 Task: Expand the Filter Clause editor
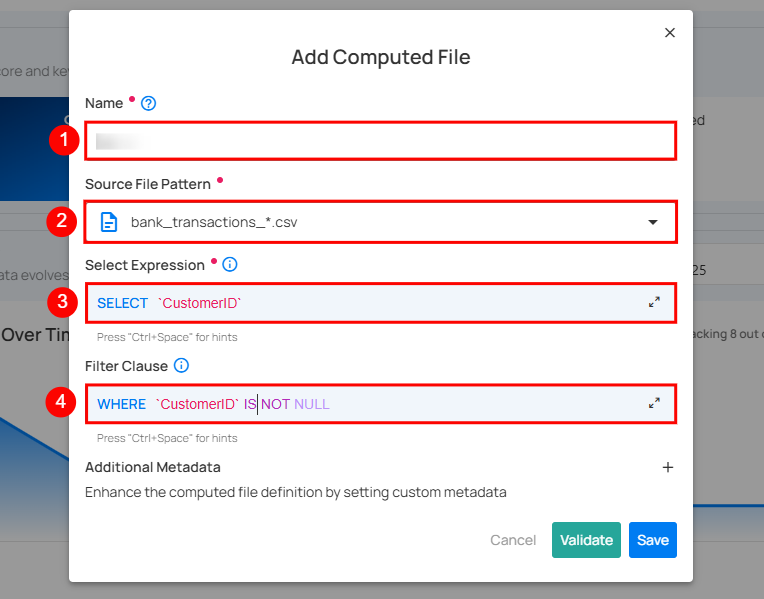(x=654, y=403)
